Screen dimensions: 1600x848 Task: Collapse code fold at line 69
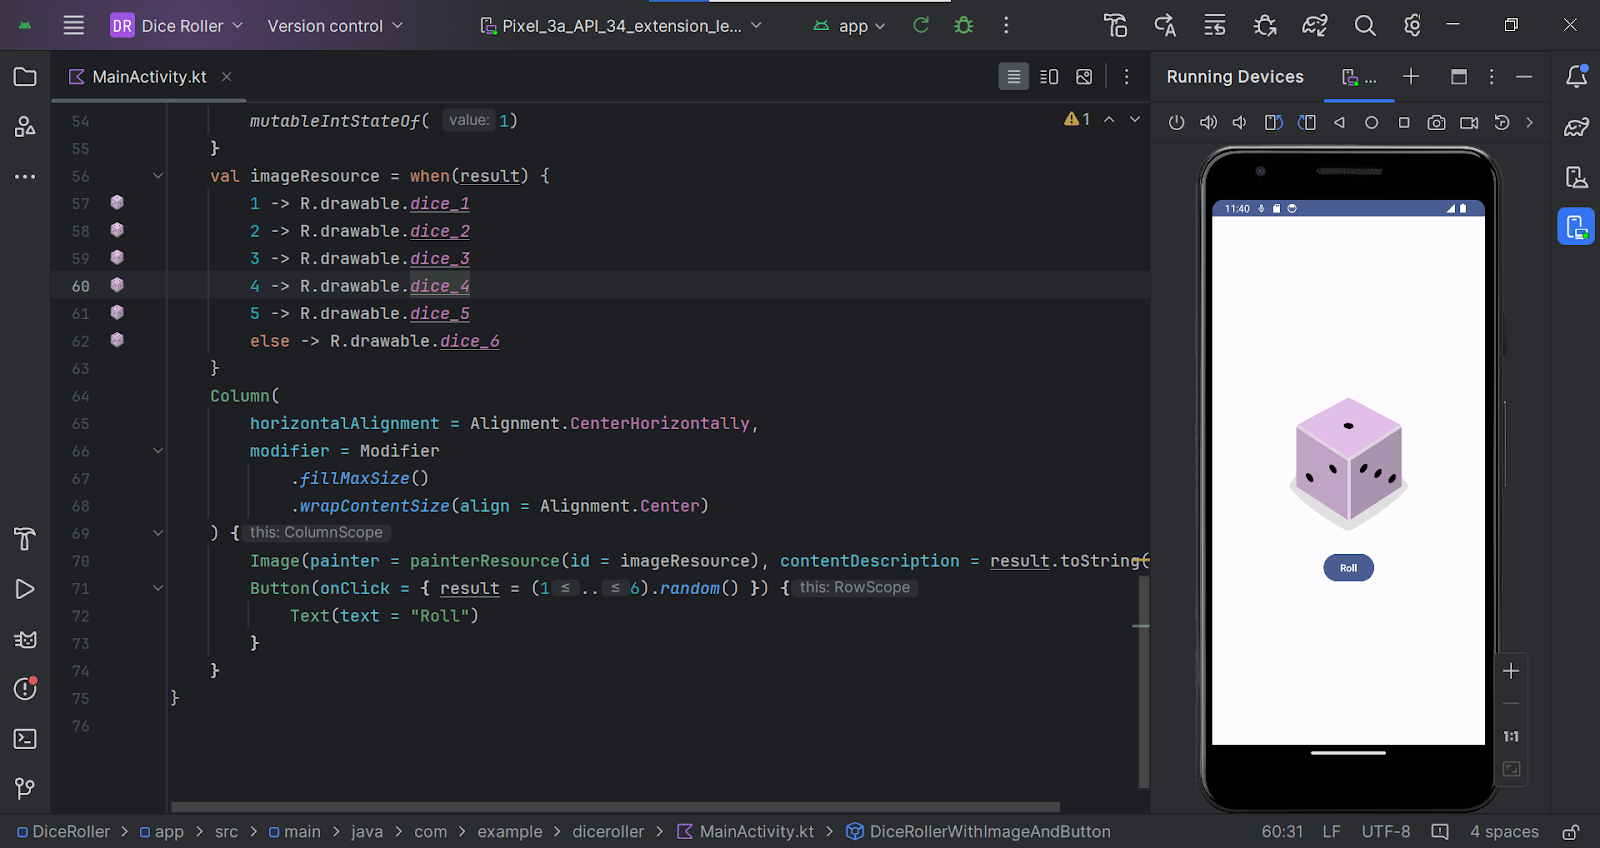click(158, 533)
